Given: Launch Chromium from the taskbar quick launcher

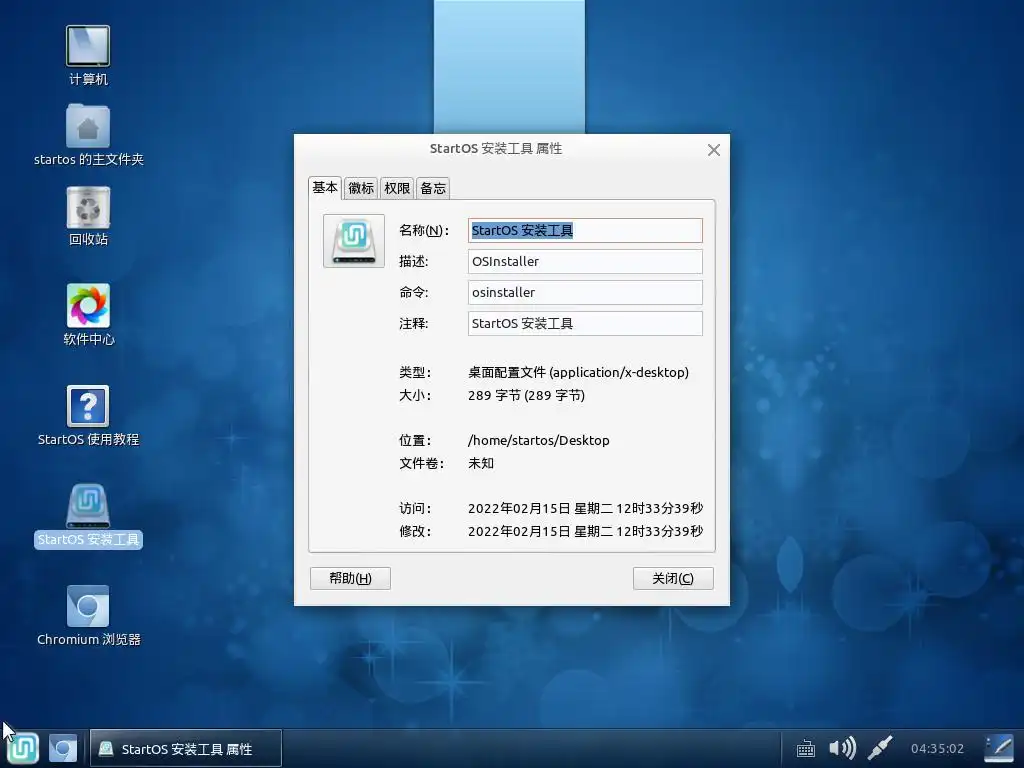Looking at the screenshot, I should point(63,748).
